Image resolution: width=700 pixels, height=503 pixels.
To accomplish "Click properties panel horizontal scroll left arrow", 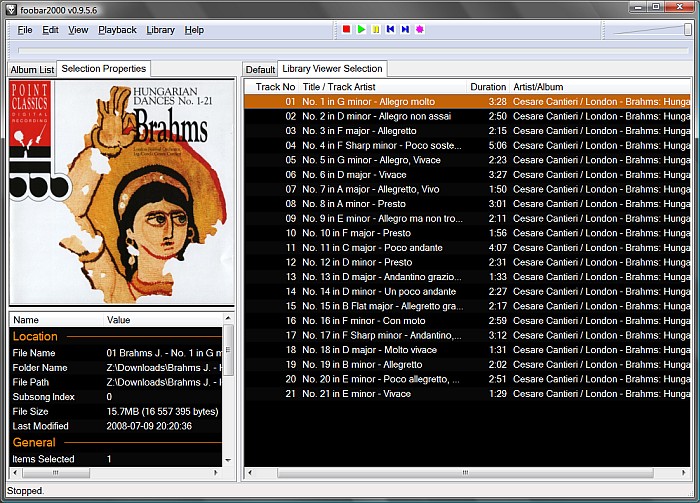I will pyautogui.click(x=15, y=472).
